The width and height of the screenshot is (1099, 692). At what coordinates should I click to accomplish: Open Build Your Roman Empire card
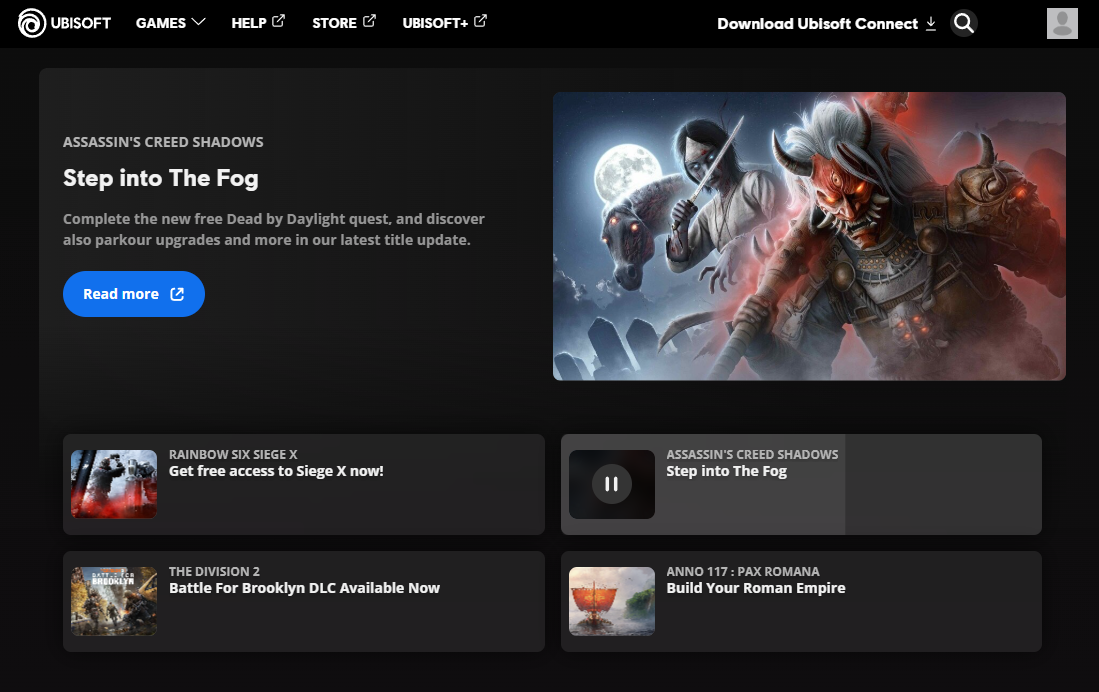coord(801,602)
